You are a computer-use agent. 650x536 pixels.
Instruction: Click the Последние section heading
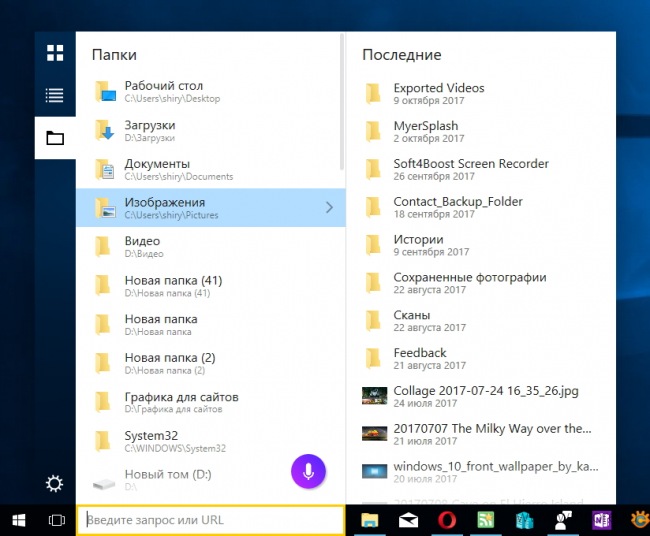coord(402,55)
